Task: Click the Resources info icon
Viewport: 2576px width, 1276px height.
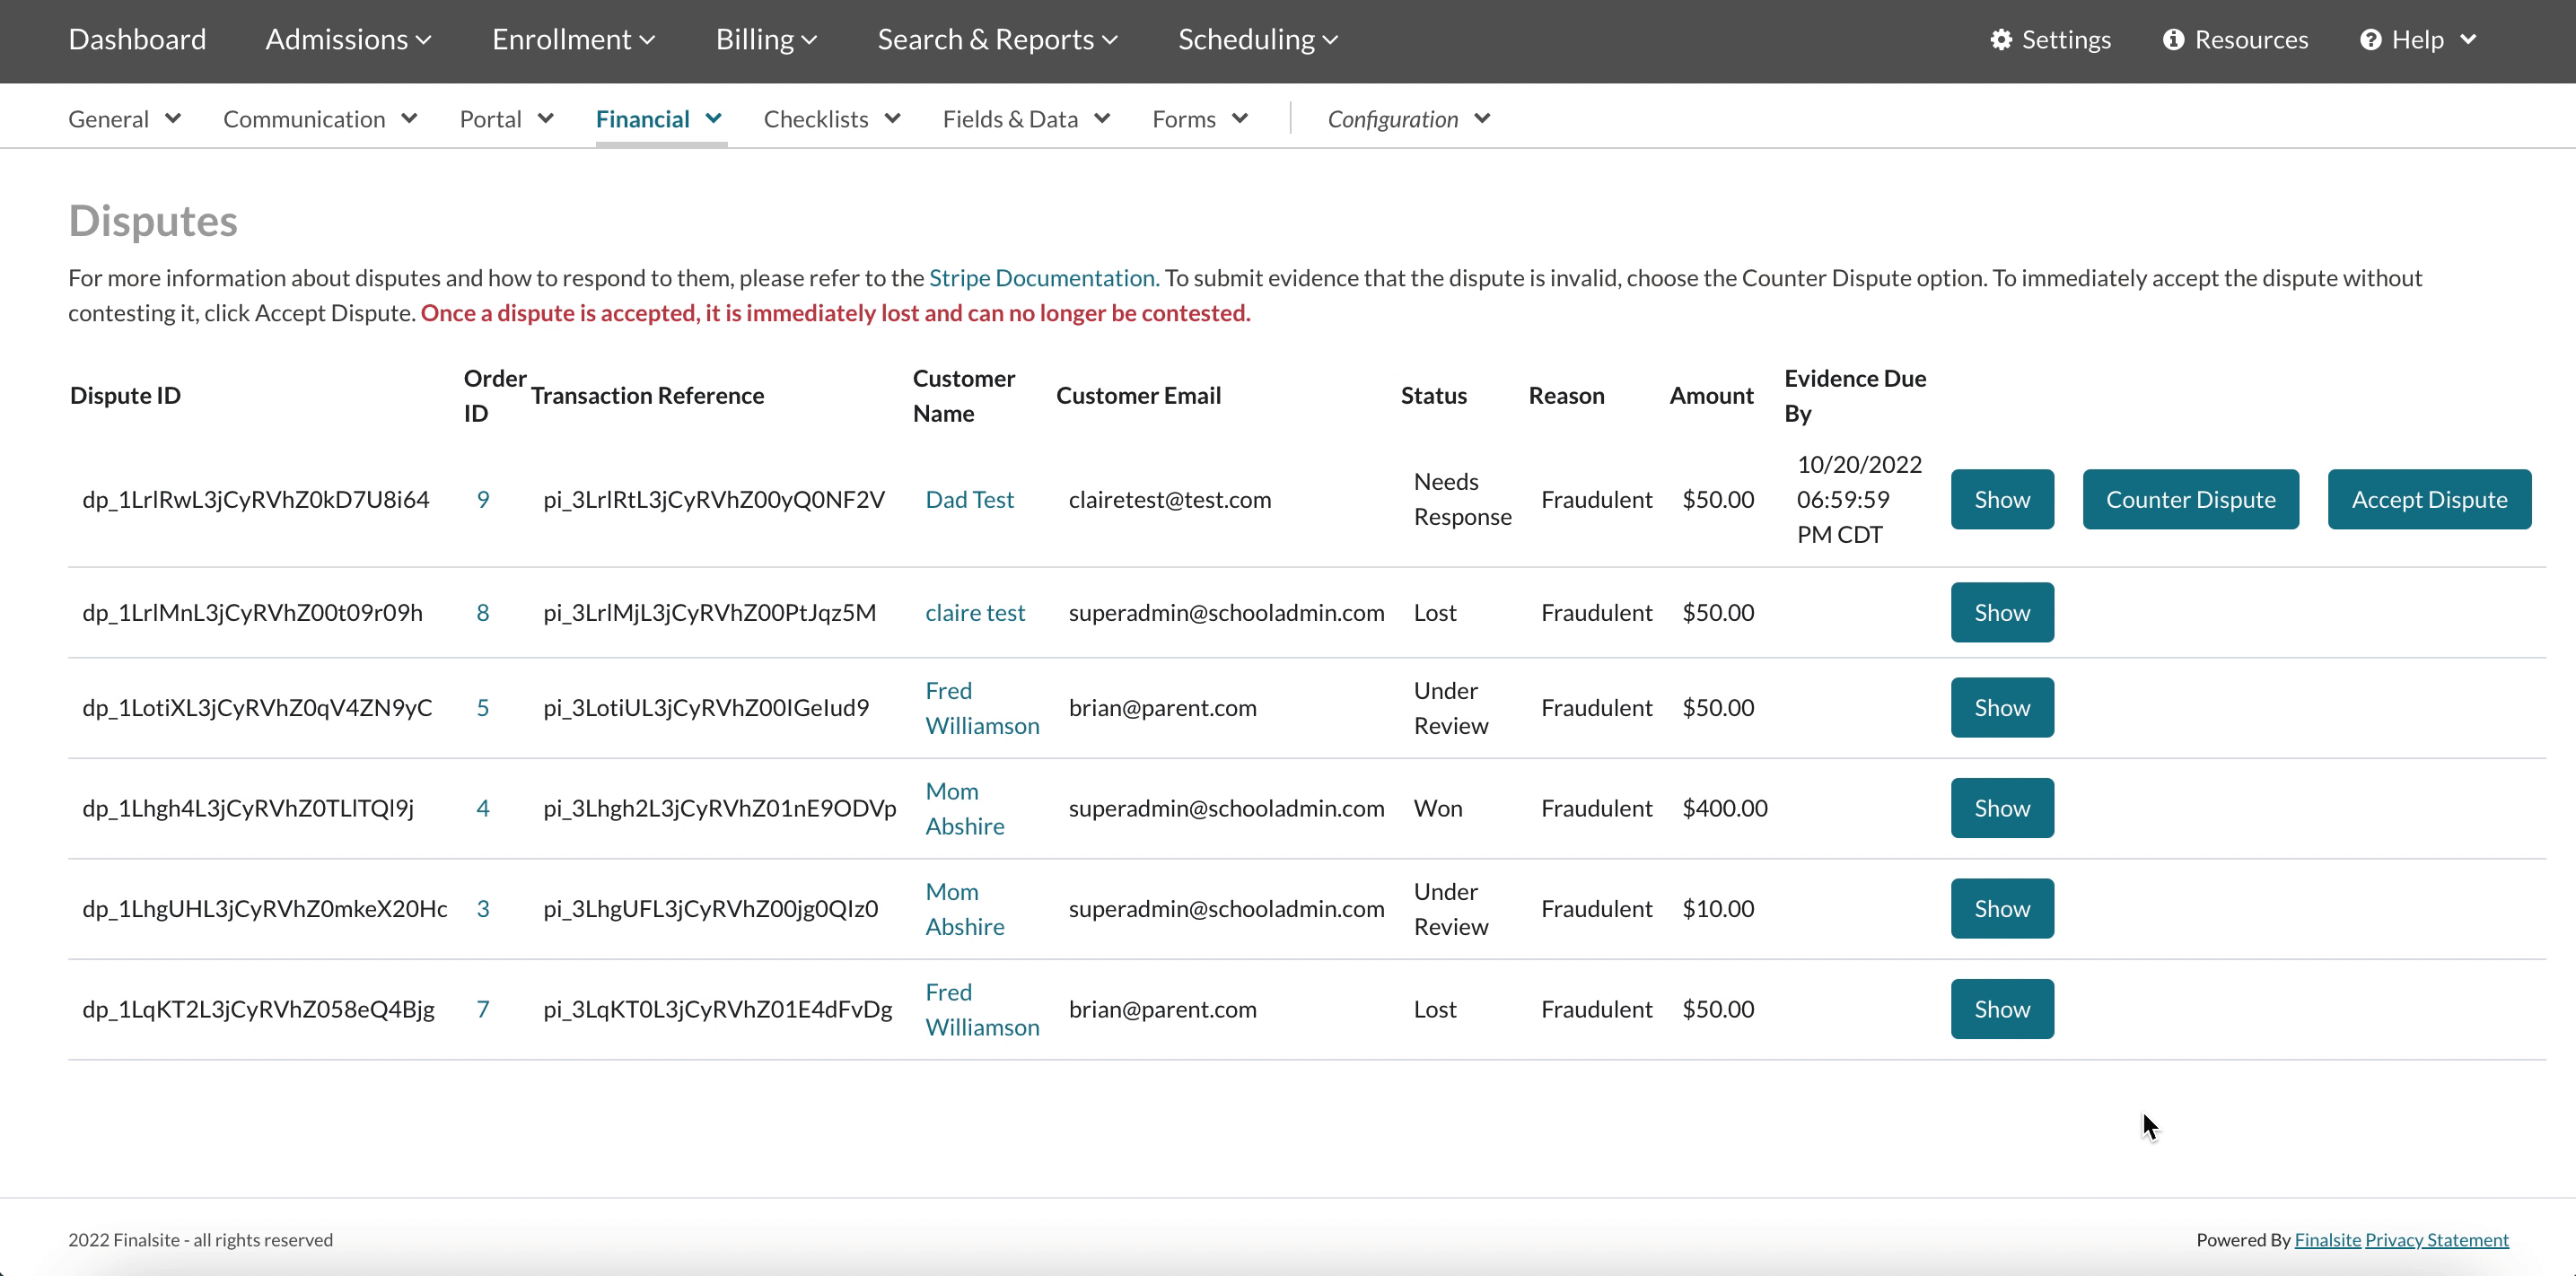Action: (x=2172, y=40)
